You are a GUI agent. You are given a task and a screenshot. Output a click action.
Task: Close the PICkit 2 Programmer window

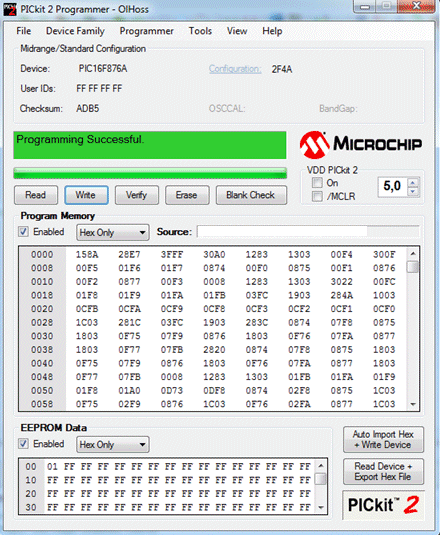416,6
